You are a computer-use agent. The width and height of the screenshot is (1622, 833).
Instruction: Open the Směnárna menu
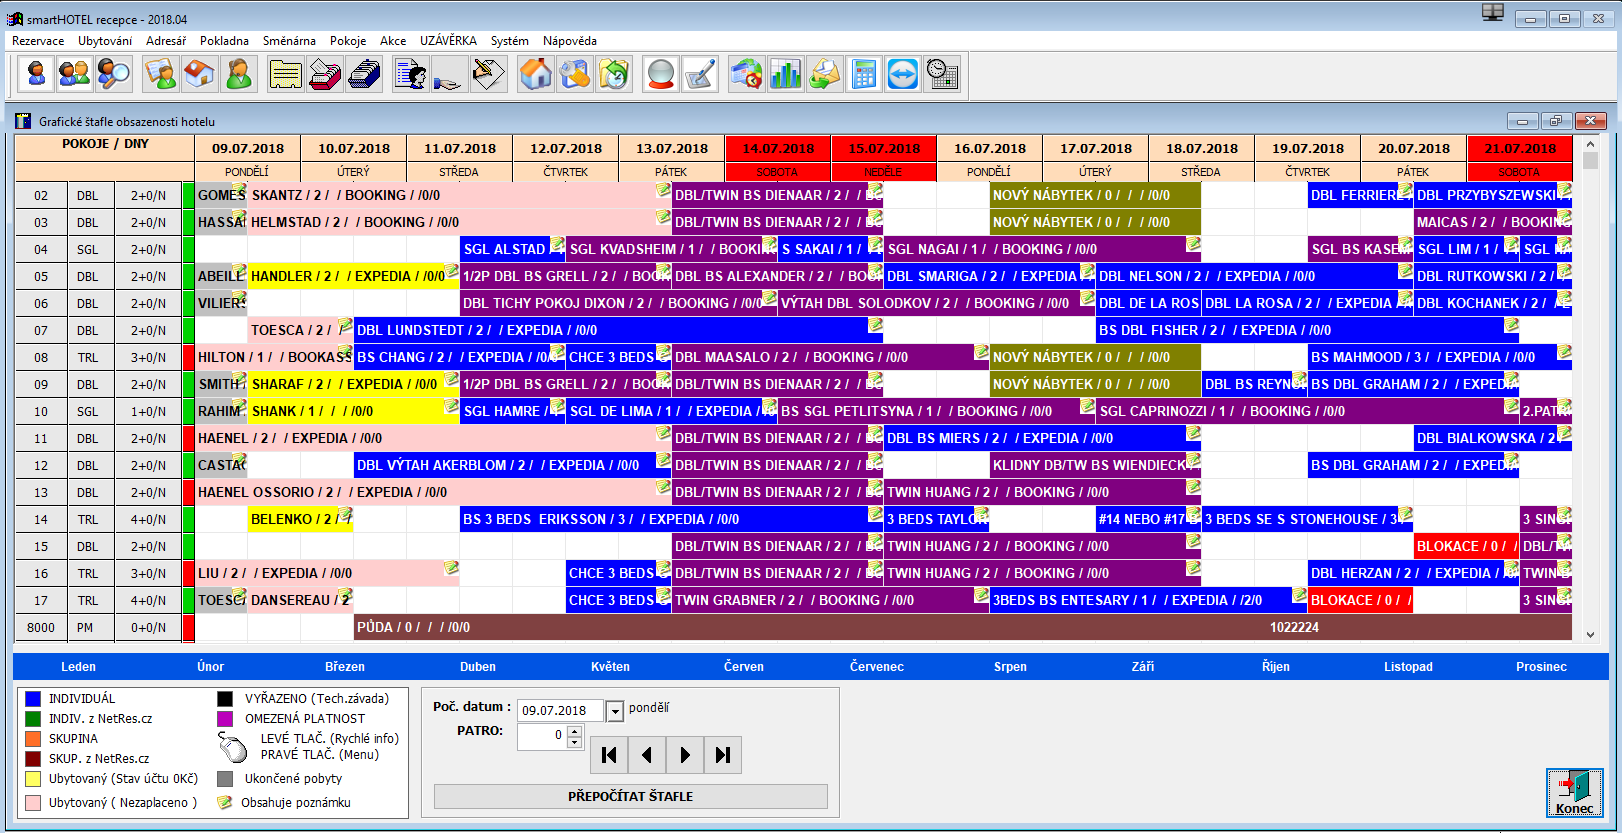[289, 41]
